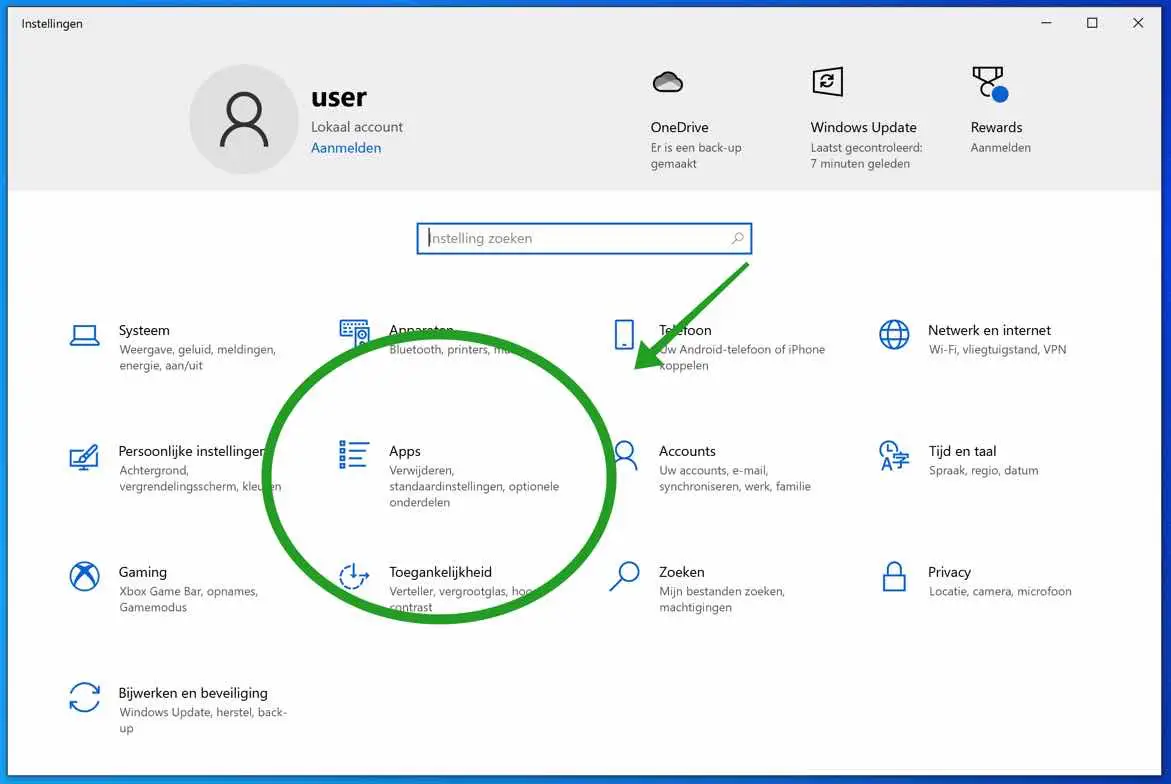The height and width of the screenshot is (784, 1171).
Task: Click the Toegankelijkheid icon
Action: point(354,576)
